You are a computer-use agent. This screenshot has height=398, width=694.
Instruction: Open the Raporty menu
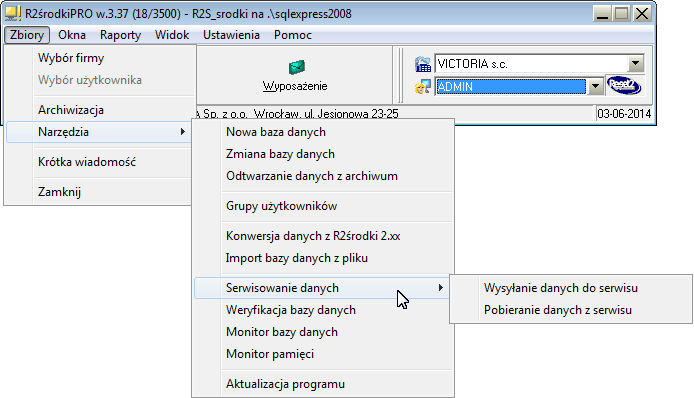(x=120, y=35)
